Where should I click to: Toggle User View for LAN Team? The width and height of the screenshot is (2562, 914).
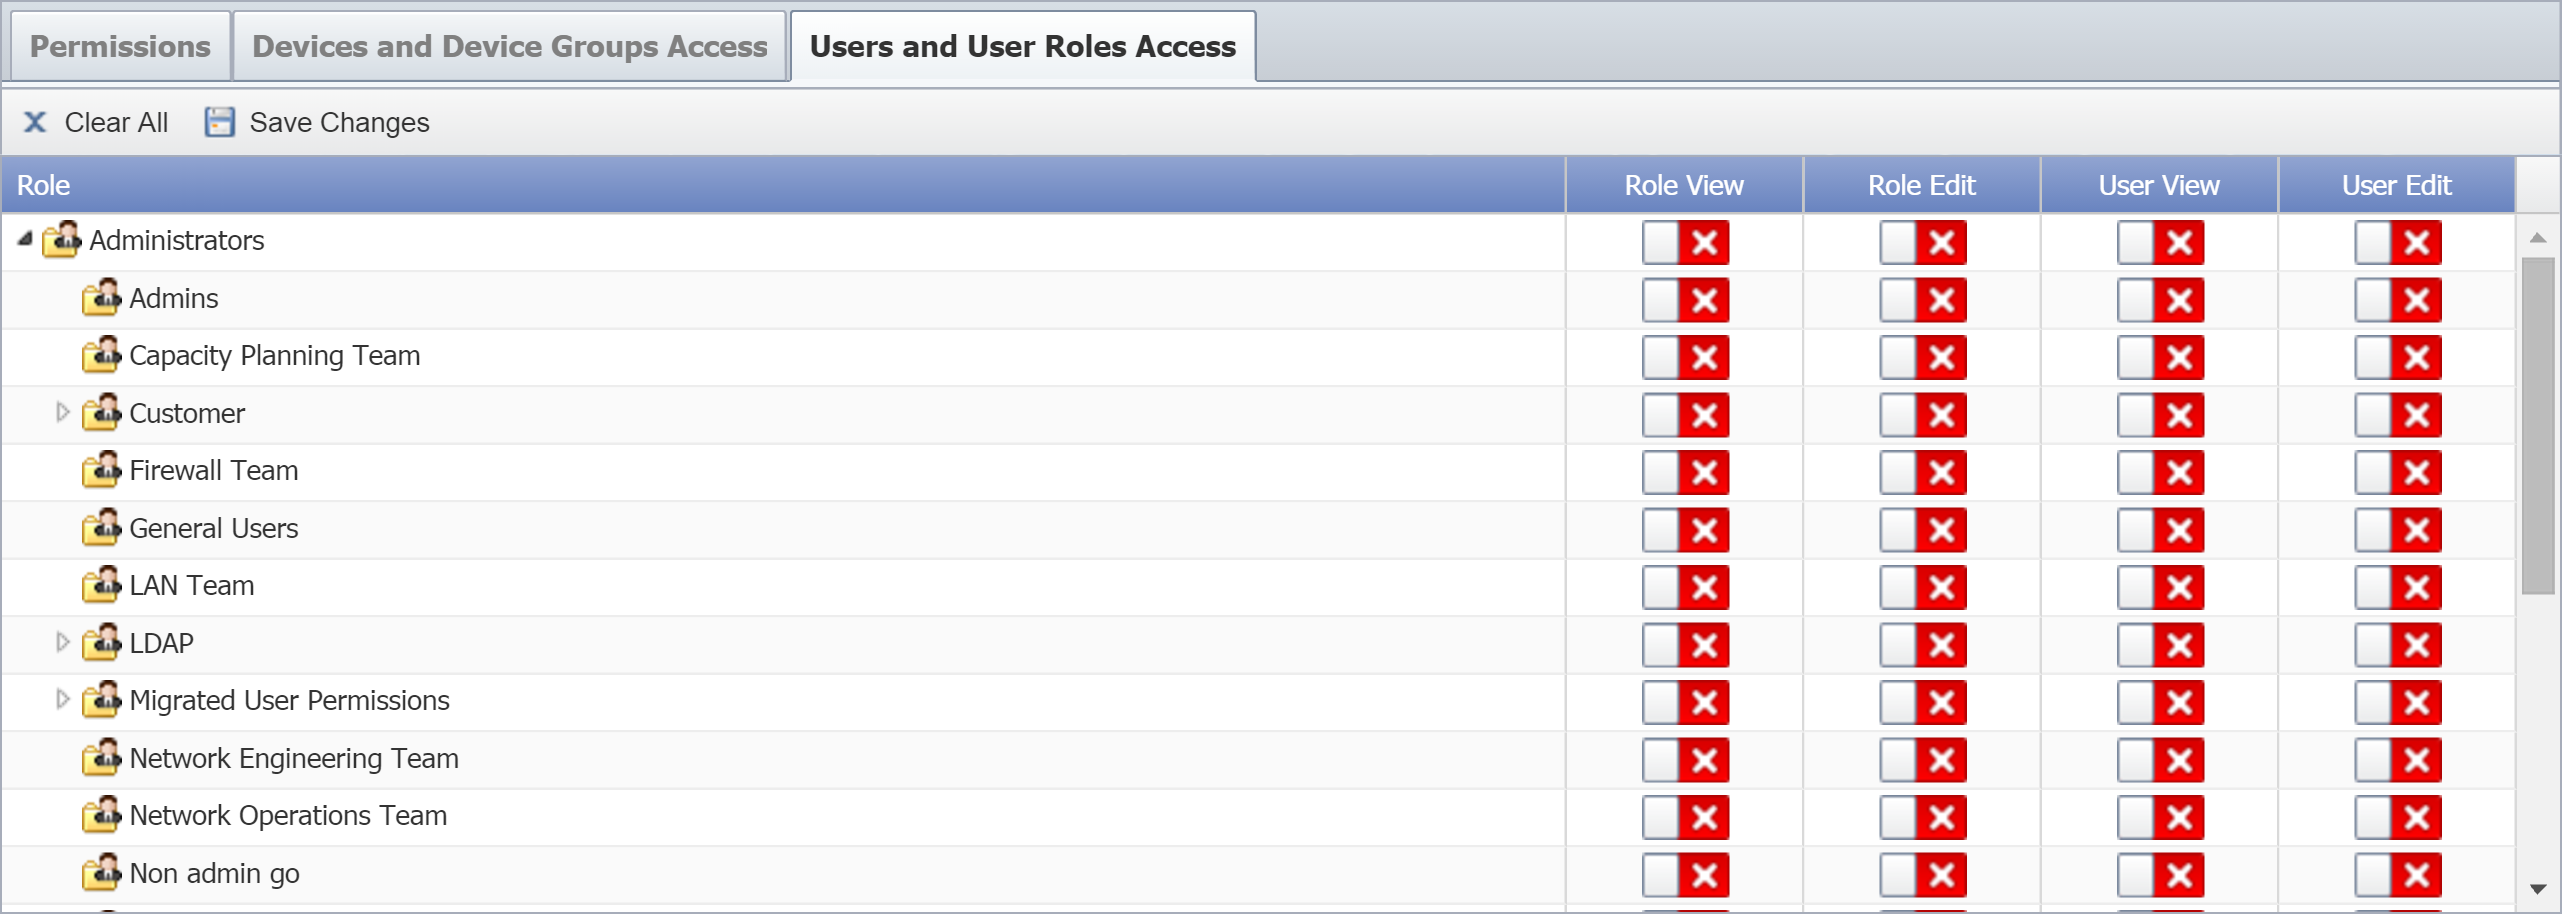2160,587
